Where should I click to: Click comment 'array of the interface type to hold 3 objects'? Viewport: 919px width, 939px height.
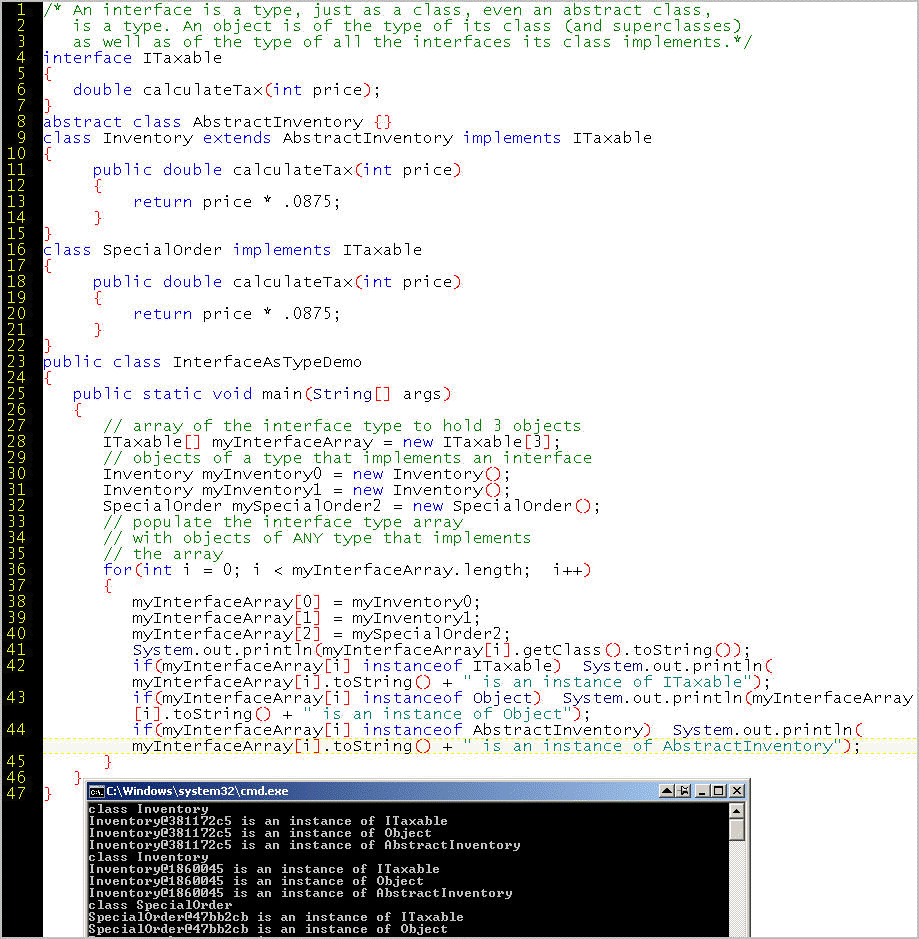356,426
